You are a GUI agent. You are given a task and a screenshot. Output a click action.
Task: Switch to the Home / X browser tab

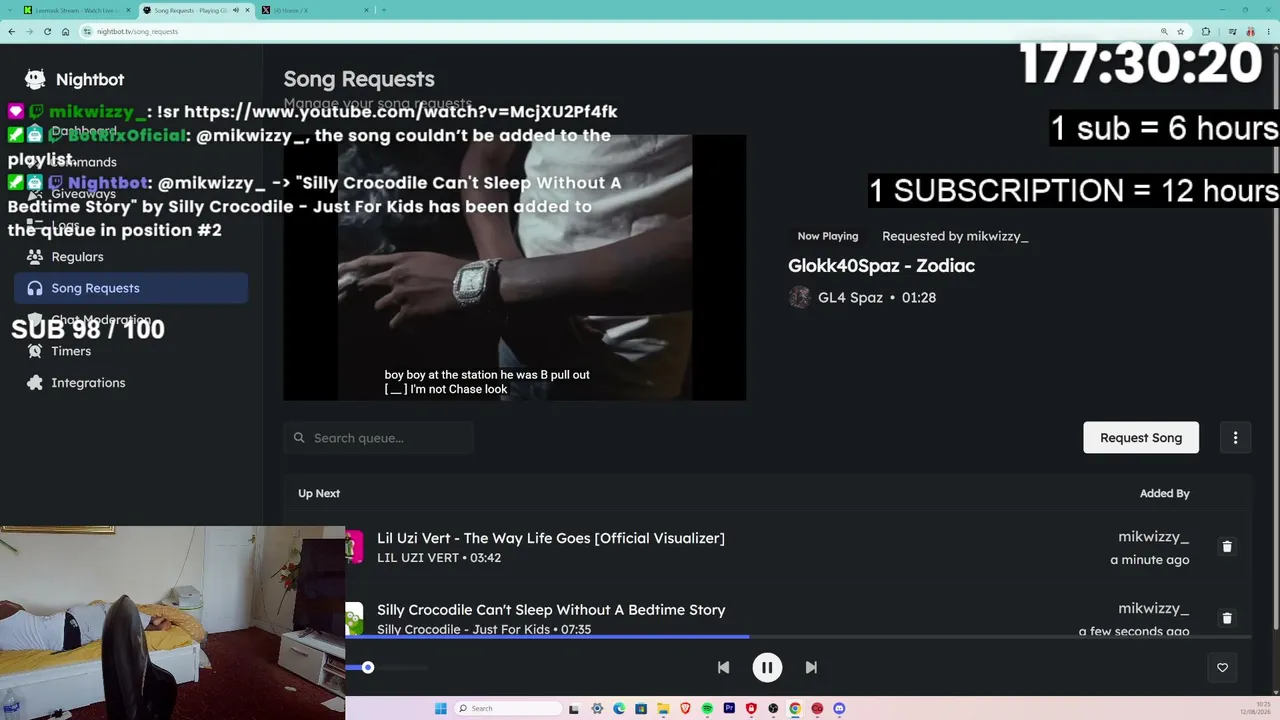click(315, 10)
